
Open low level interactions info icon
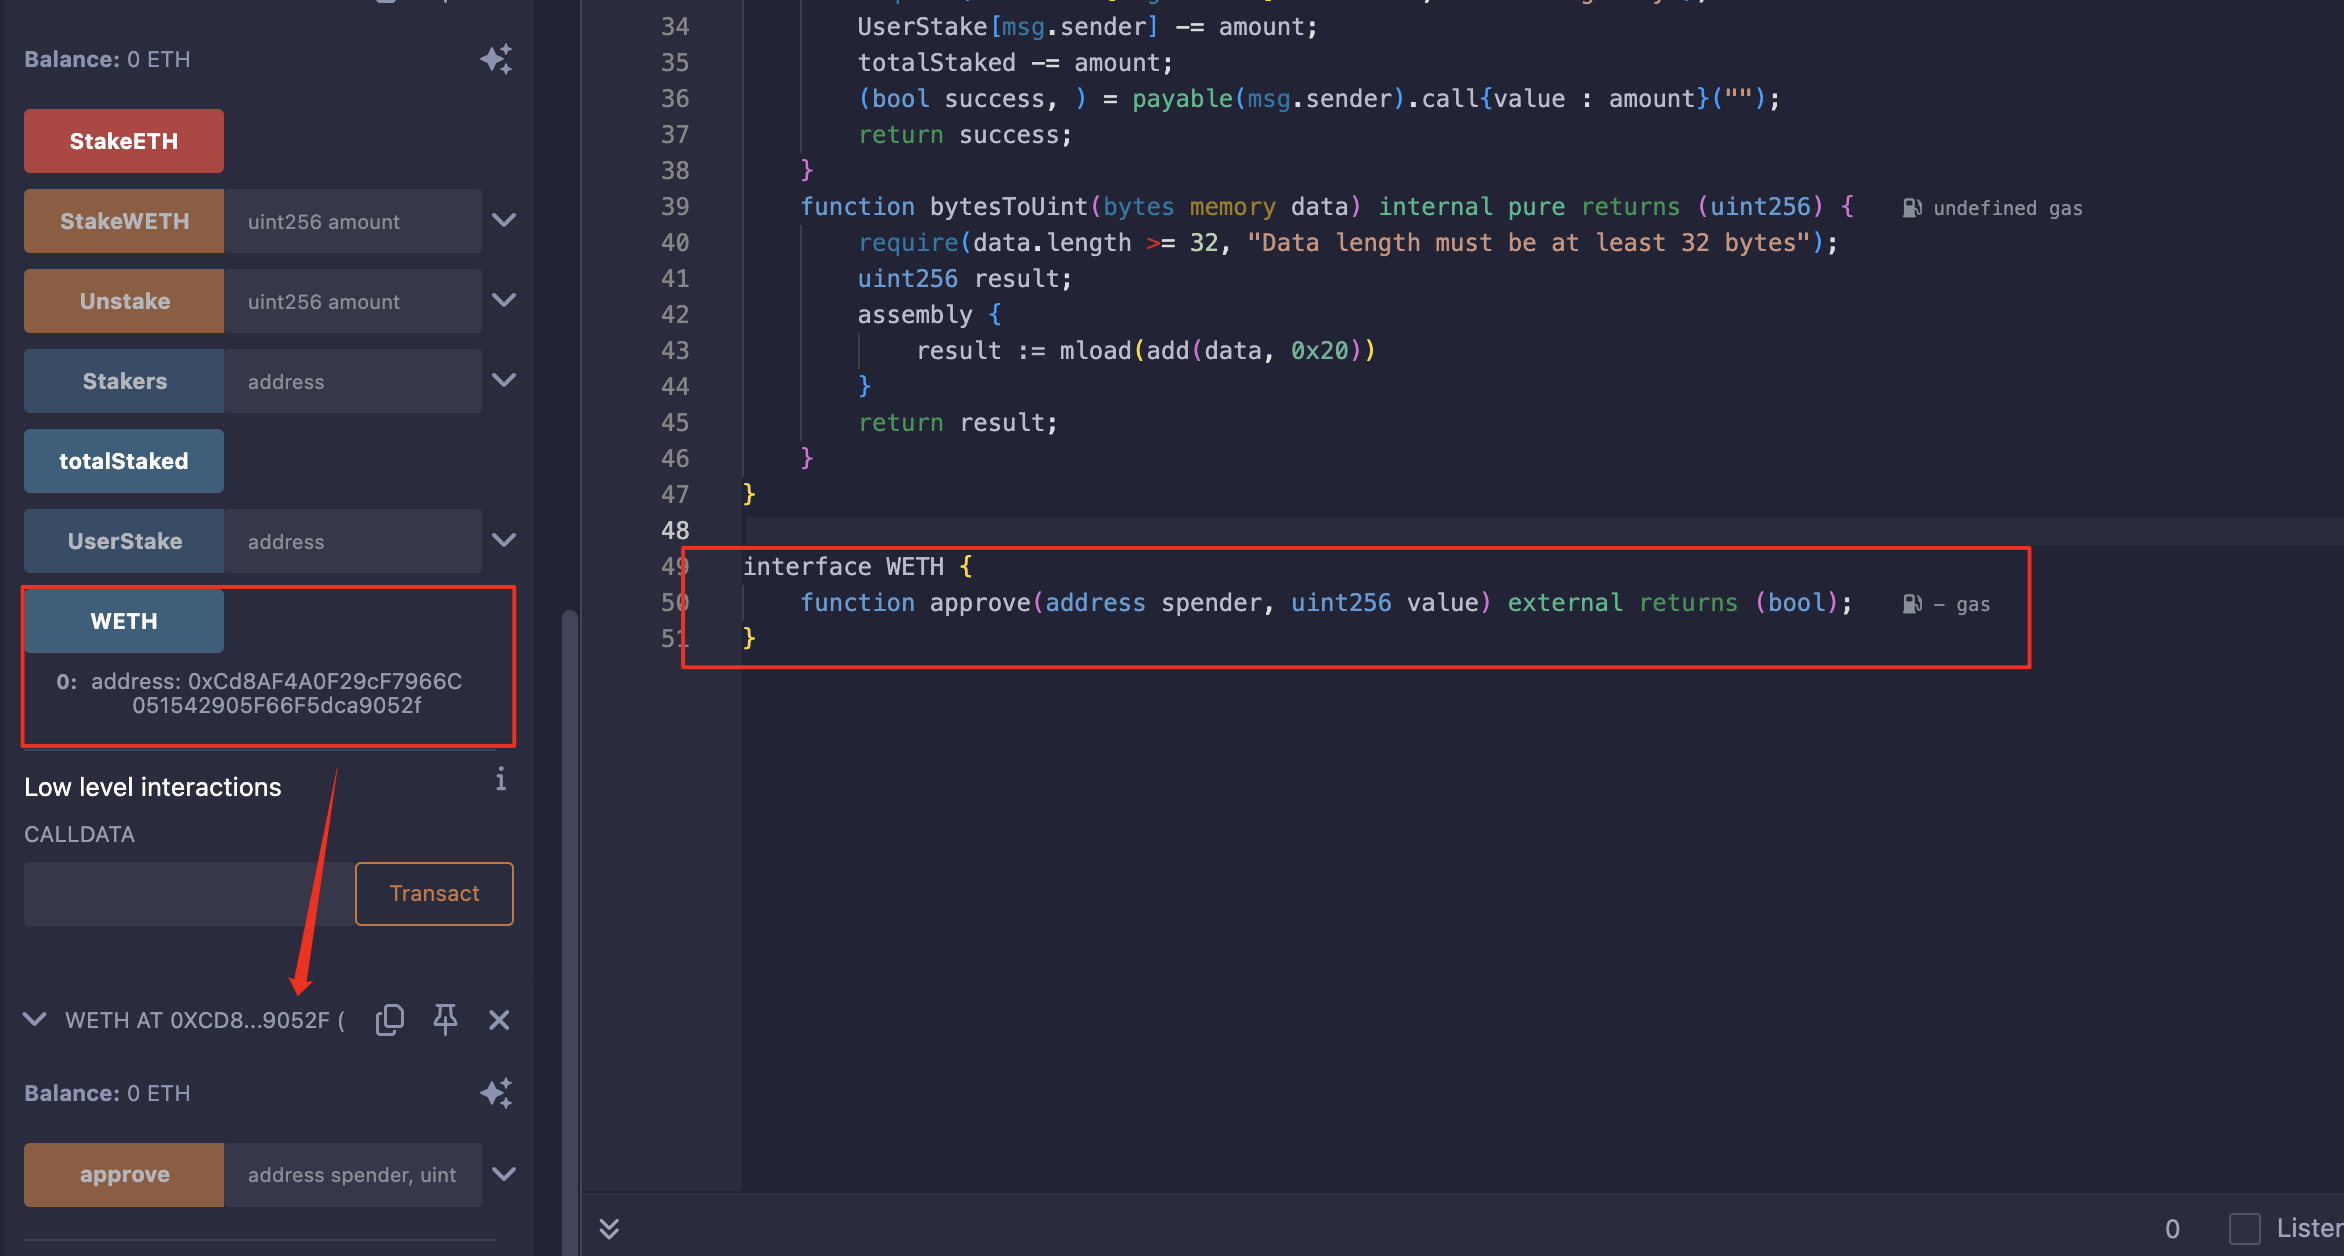click(500, 779)
